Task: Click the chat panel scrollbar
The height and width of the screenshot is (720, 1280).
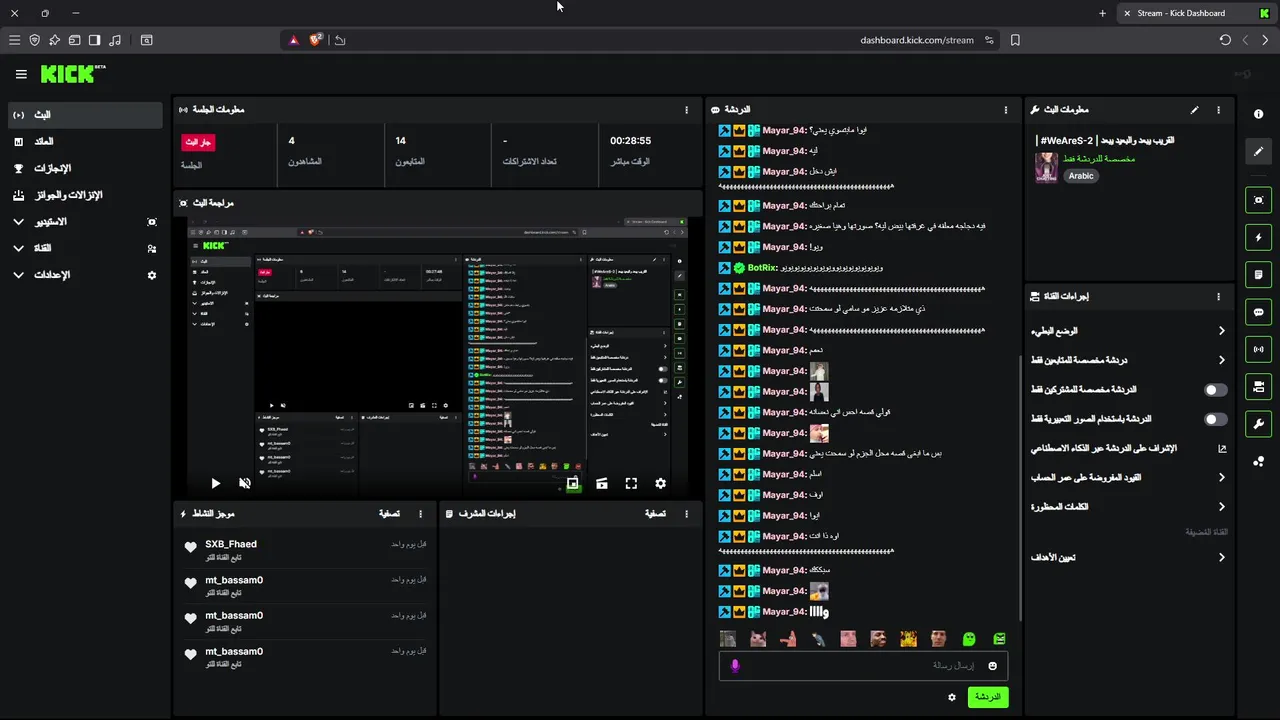Action: coord(1019,487)
